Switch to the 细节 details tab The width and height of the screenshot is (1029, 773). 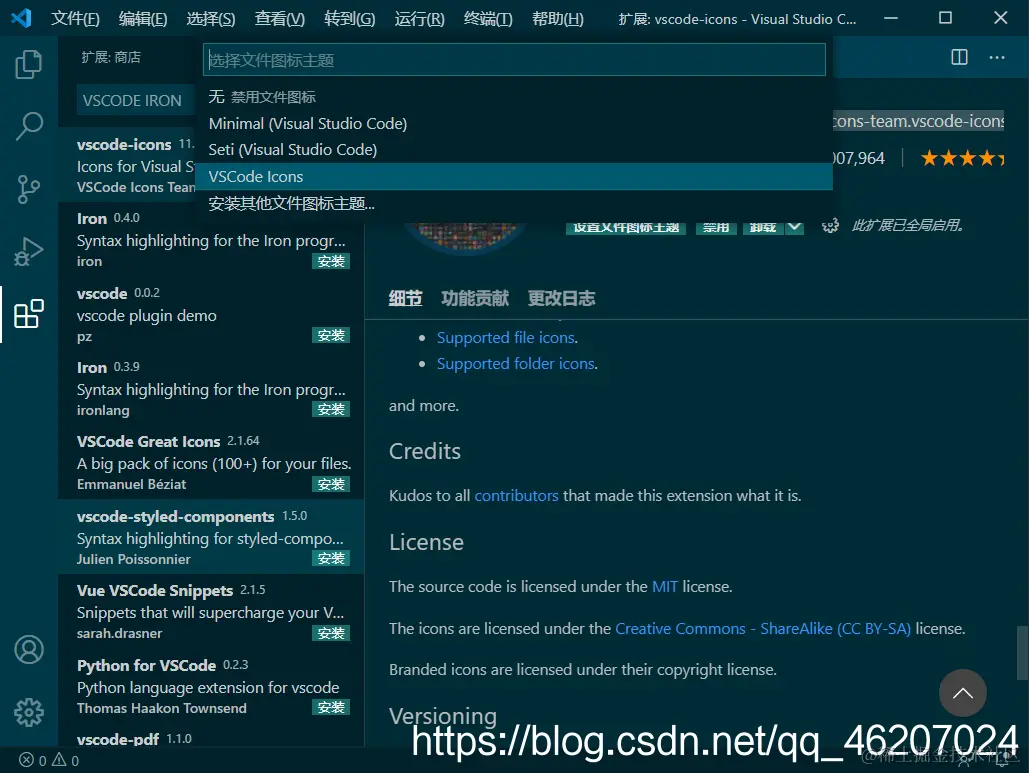click(x=406, y=298)
